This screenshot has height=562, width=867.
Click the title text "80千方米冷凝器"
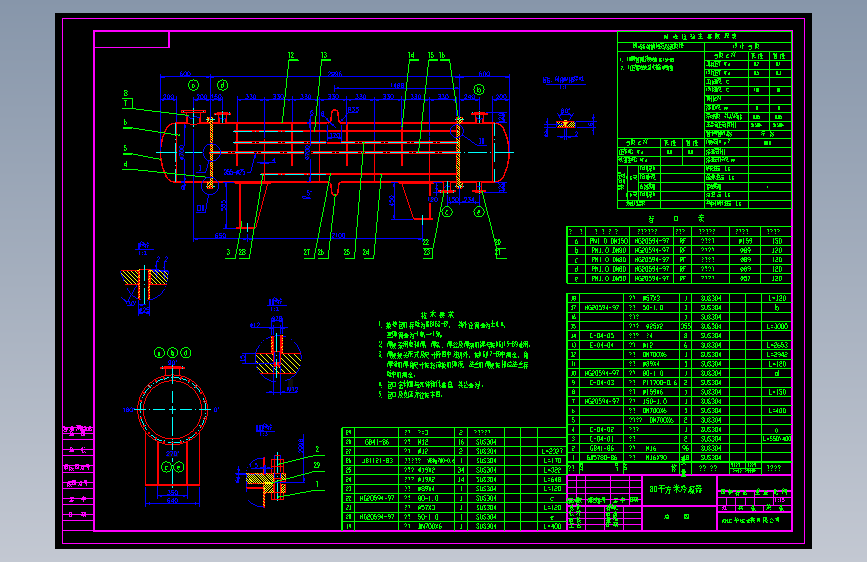[x=675, y=490]
